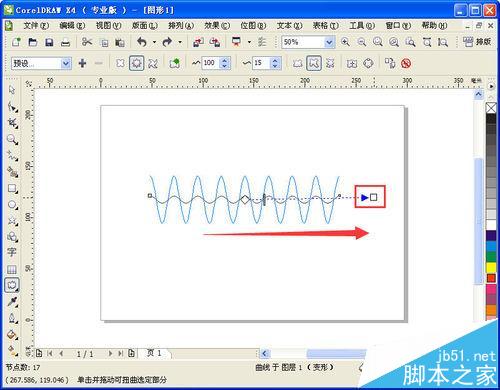The width and height of the screenshot is (500, 390).
Task: Expand the application launcher dropdown arrow
Action: 249,42
